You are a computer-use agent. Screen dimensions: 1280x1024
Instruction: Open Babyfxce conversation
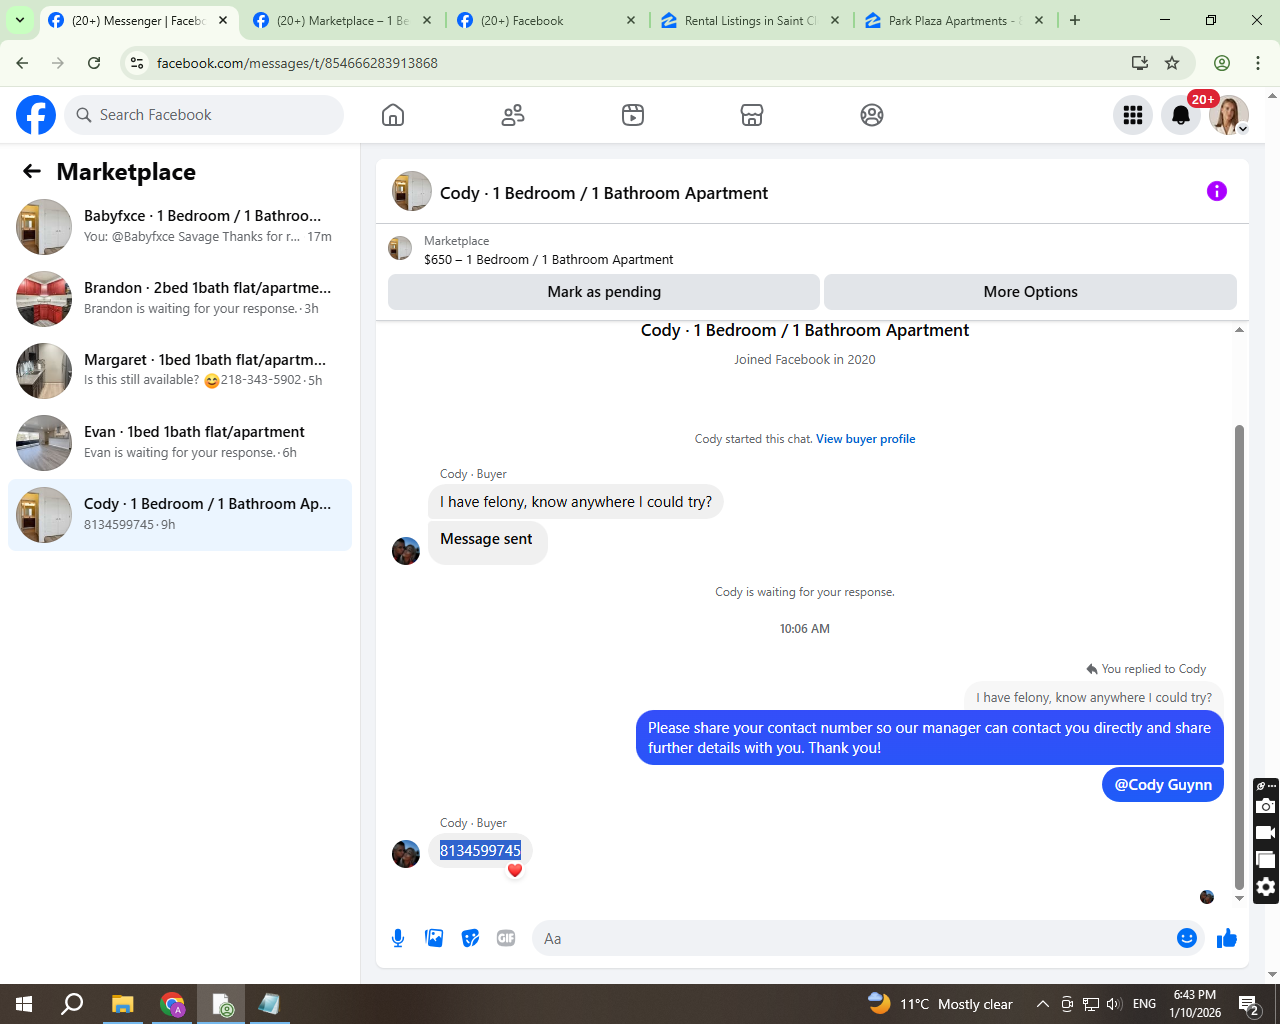[180, 227]
